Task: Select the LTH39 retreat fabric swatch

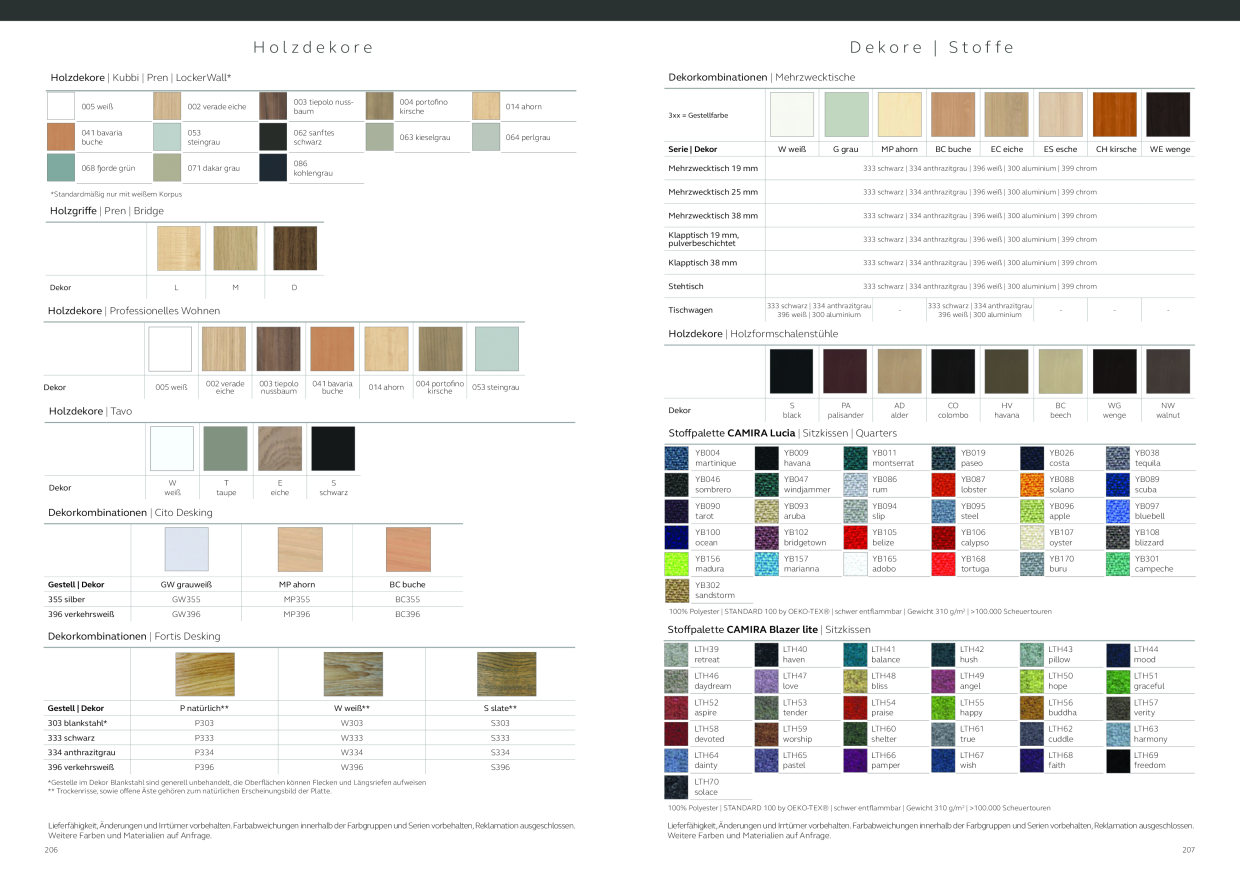Action: 677,655
